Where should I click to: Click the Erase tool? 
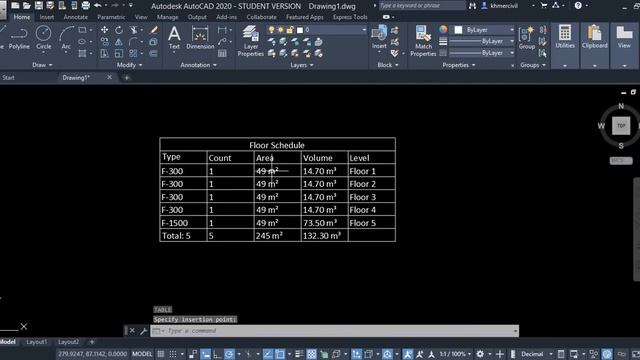click(154, 30)
